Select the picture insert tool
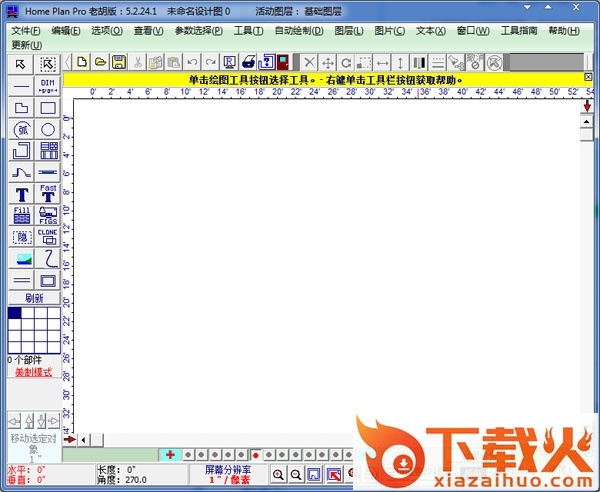Screen dimensions: 600x492 click(x=21, y=259)
